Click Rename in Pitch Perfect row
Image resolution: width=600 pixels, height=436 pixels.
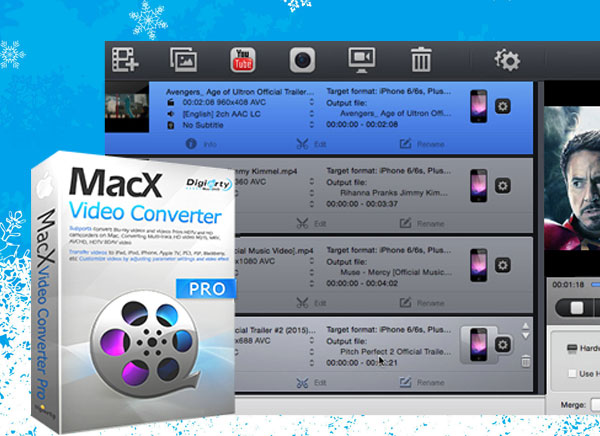coord(422,382)
